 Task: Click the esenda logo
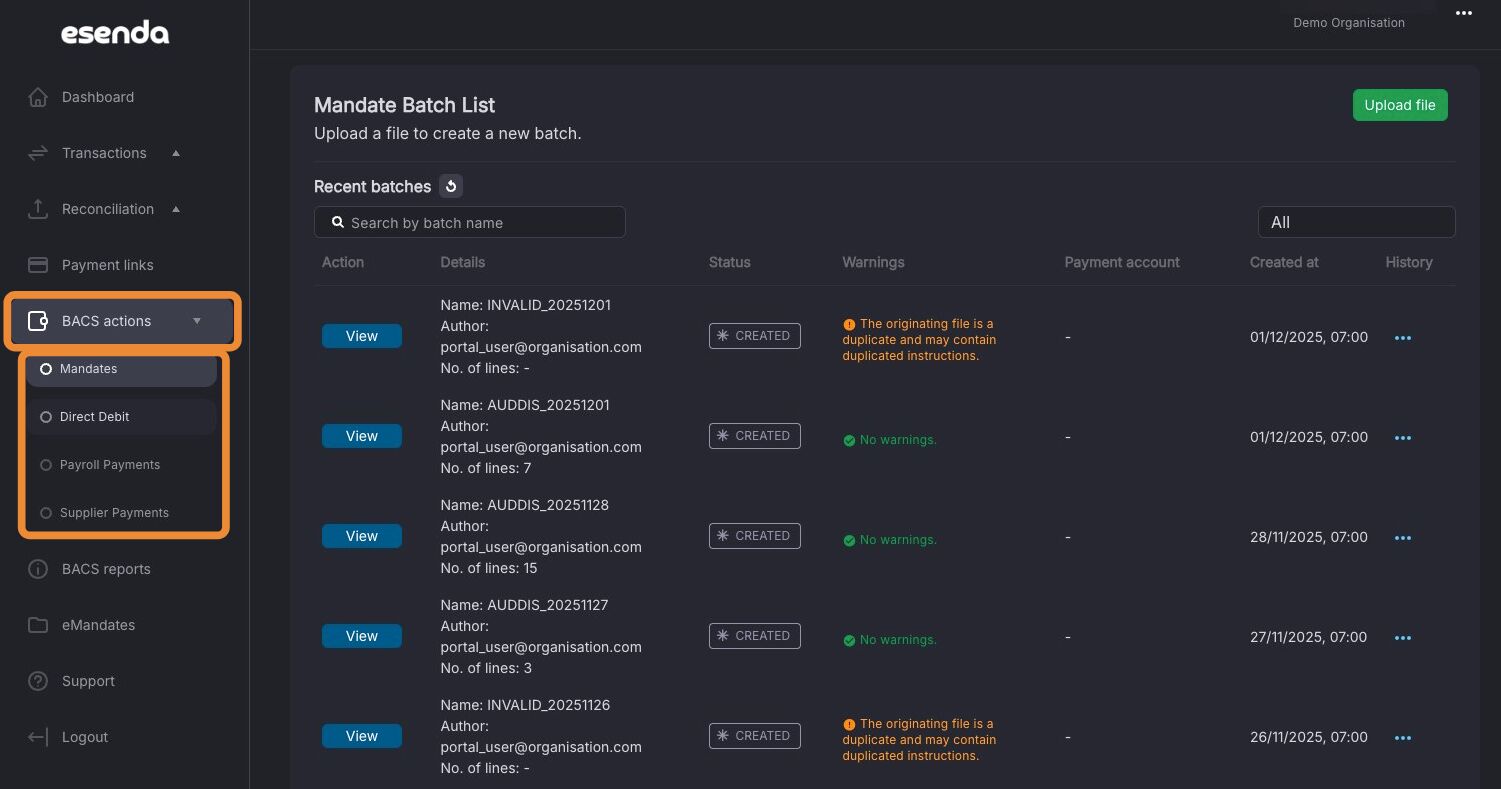115,33
